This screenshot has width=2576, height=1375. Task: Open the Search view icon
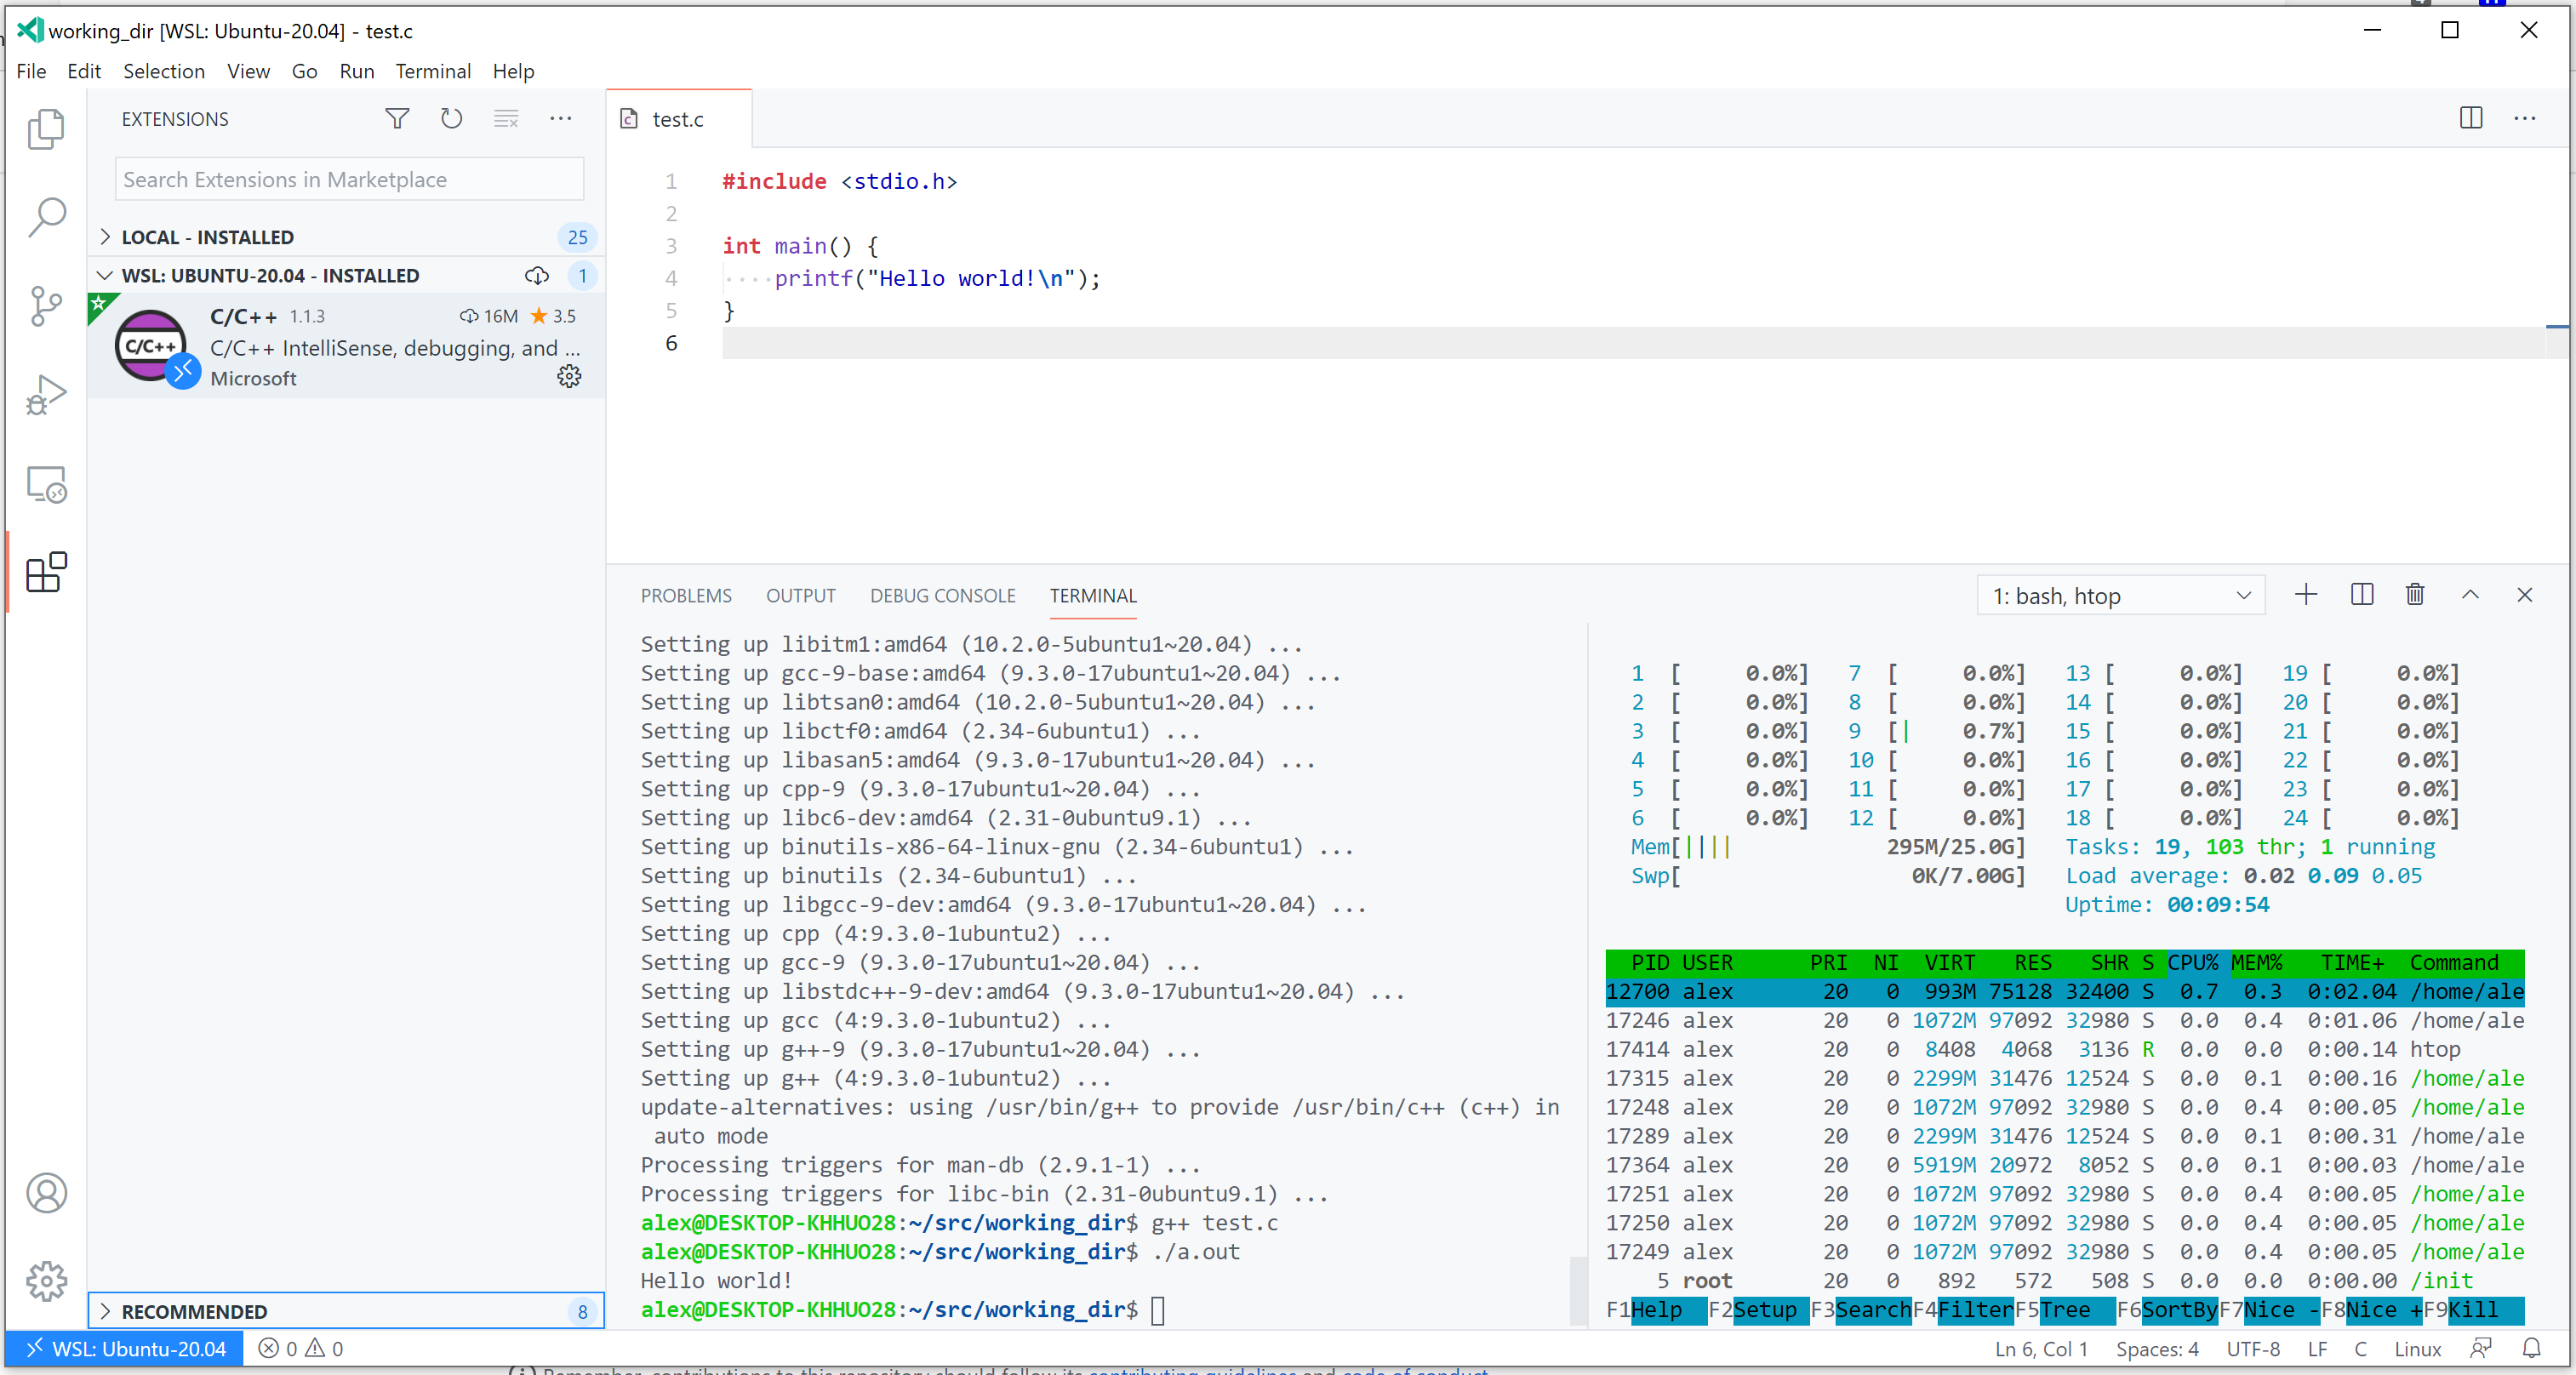(46, 217)
